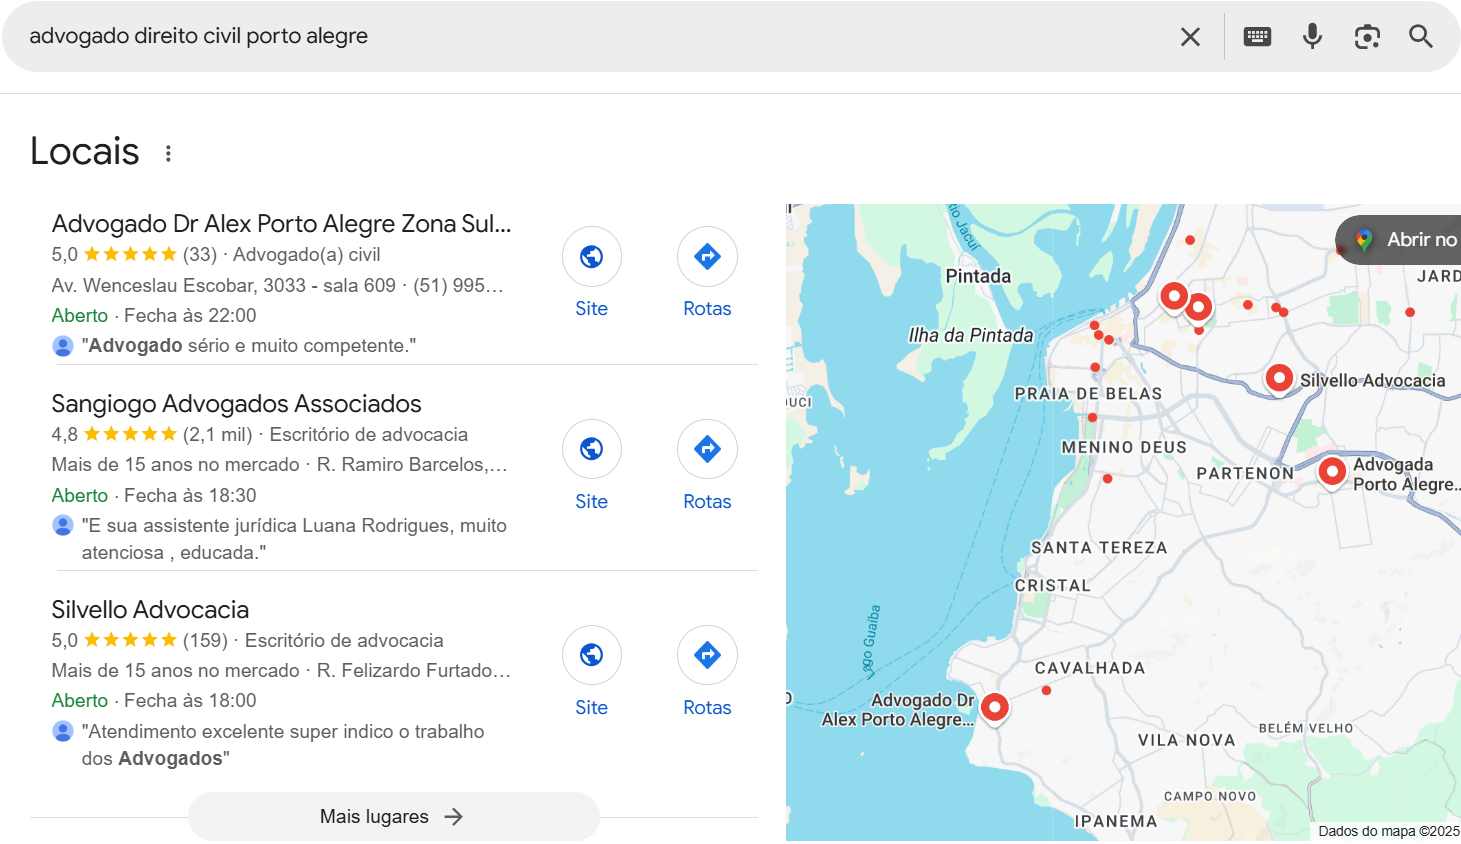This screenshot has height=844, width=1461.
Task: Clear the search query with the X icon
Action: tap(1190, 37)
